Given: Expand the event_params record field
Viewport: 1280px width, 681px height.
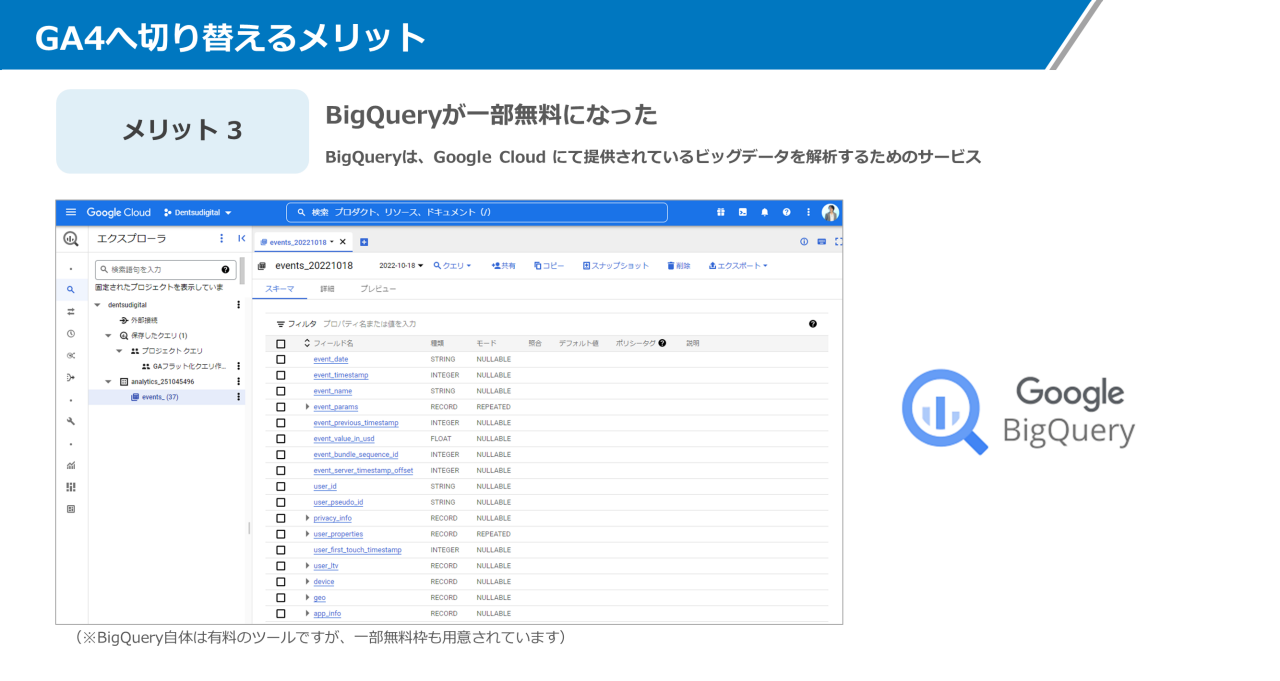Looking at the screenshot, I should tap(307, 406).
